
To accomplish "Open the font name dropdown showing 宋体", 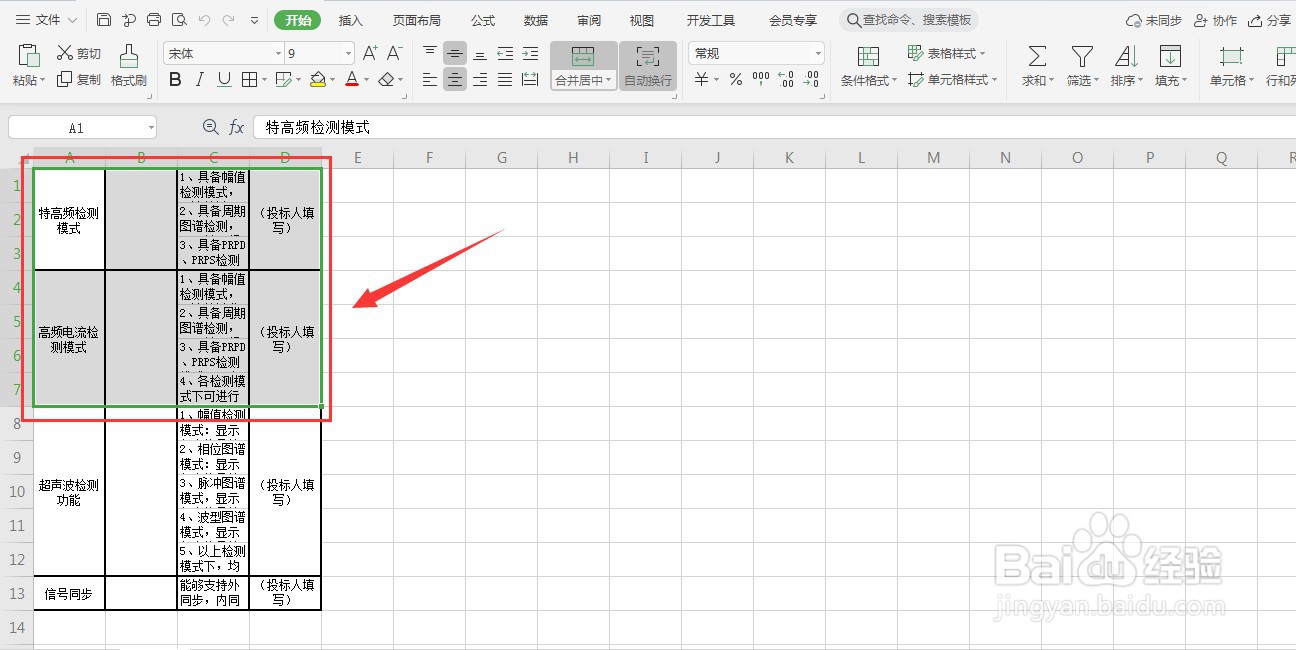I will tap(278, 52).
